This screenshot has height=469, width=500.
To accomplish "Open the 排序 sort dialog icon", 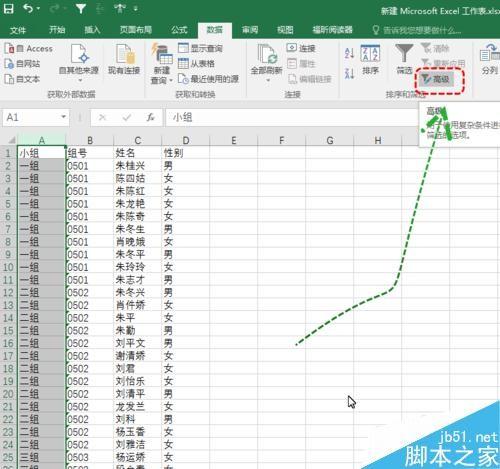I will pyautogui.click(x=370, y=59).
